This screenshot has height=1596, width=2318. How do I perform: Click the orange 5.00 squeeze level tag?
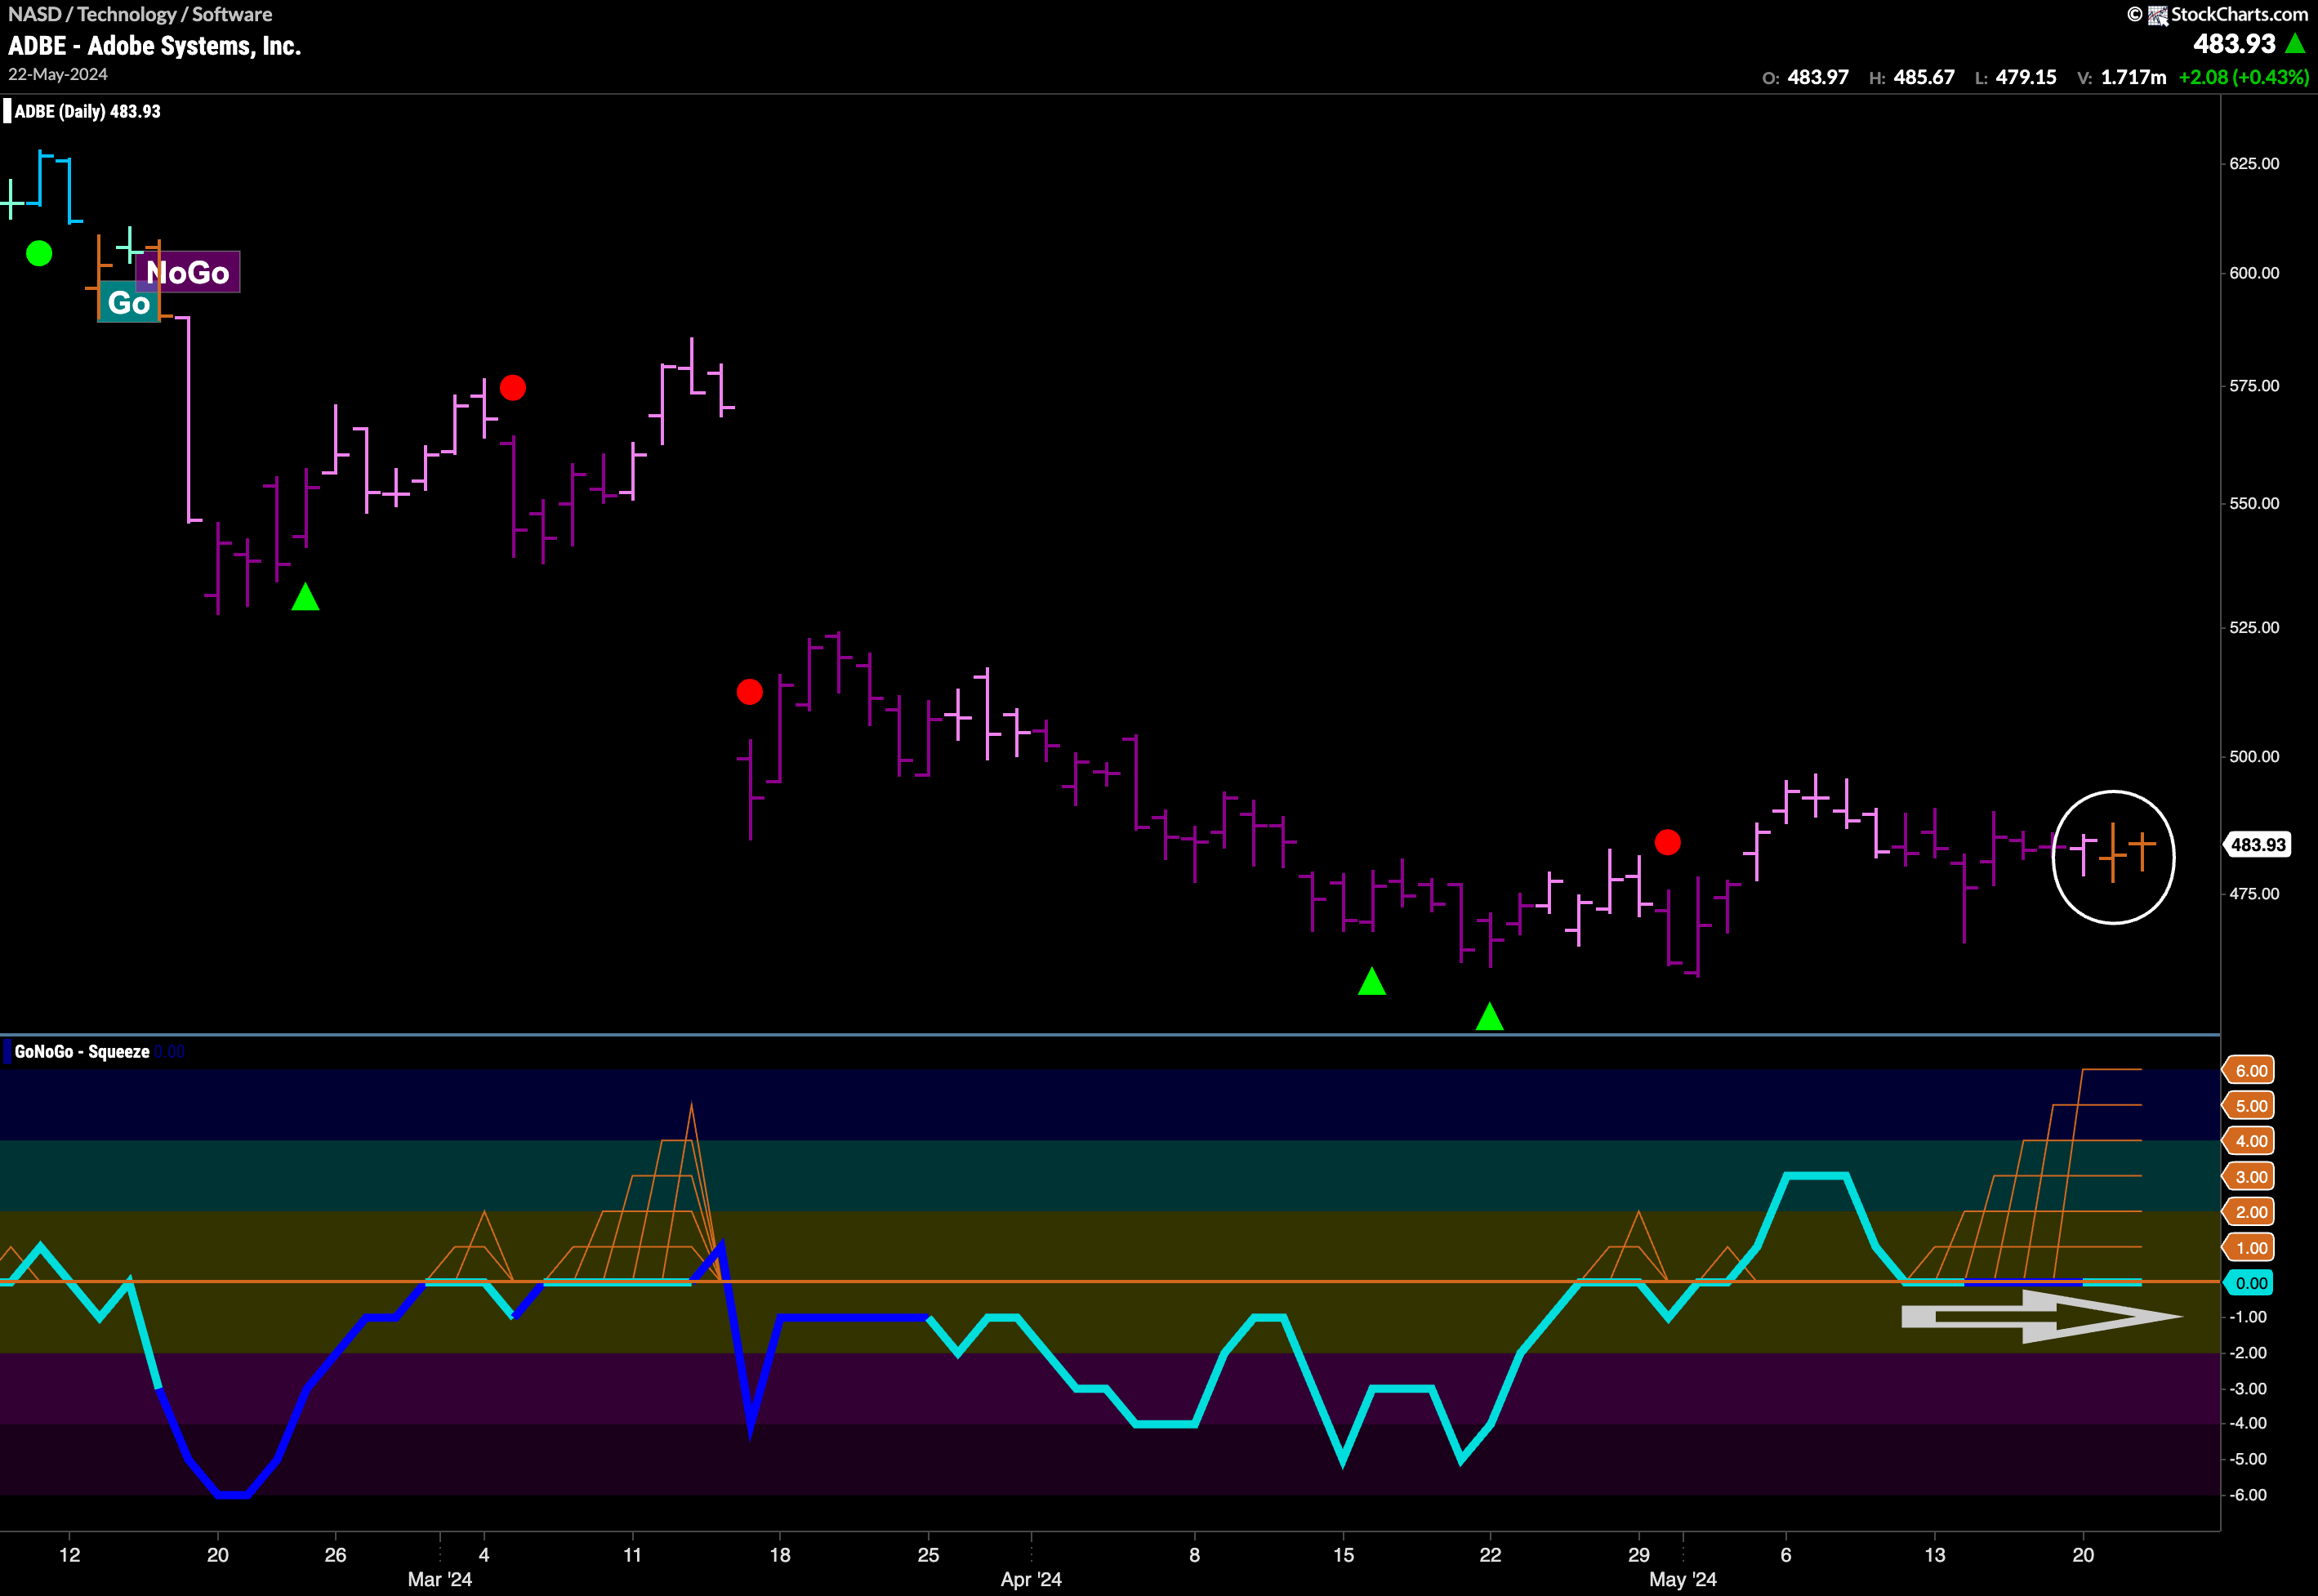pos(2248,1106)
